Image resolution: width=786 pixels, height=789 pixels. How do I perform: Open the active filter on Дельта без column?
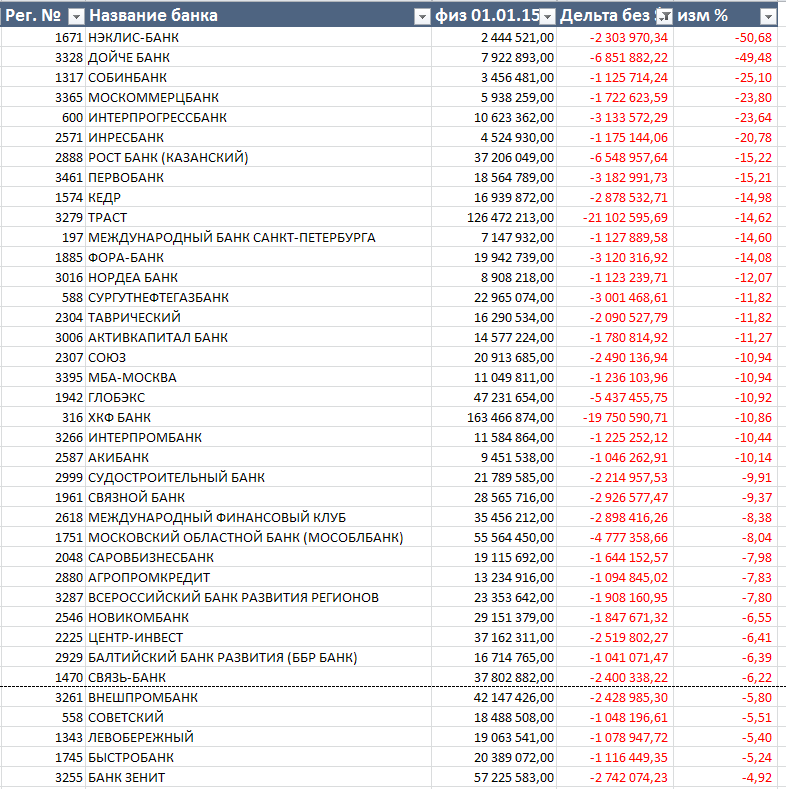click(x=665, y=17)
